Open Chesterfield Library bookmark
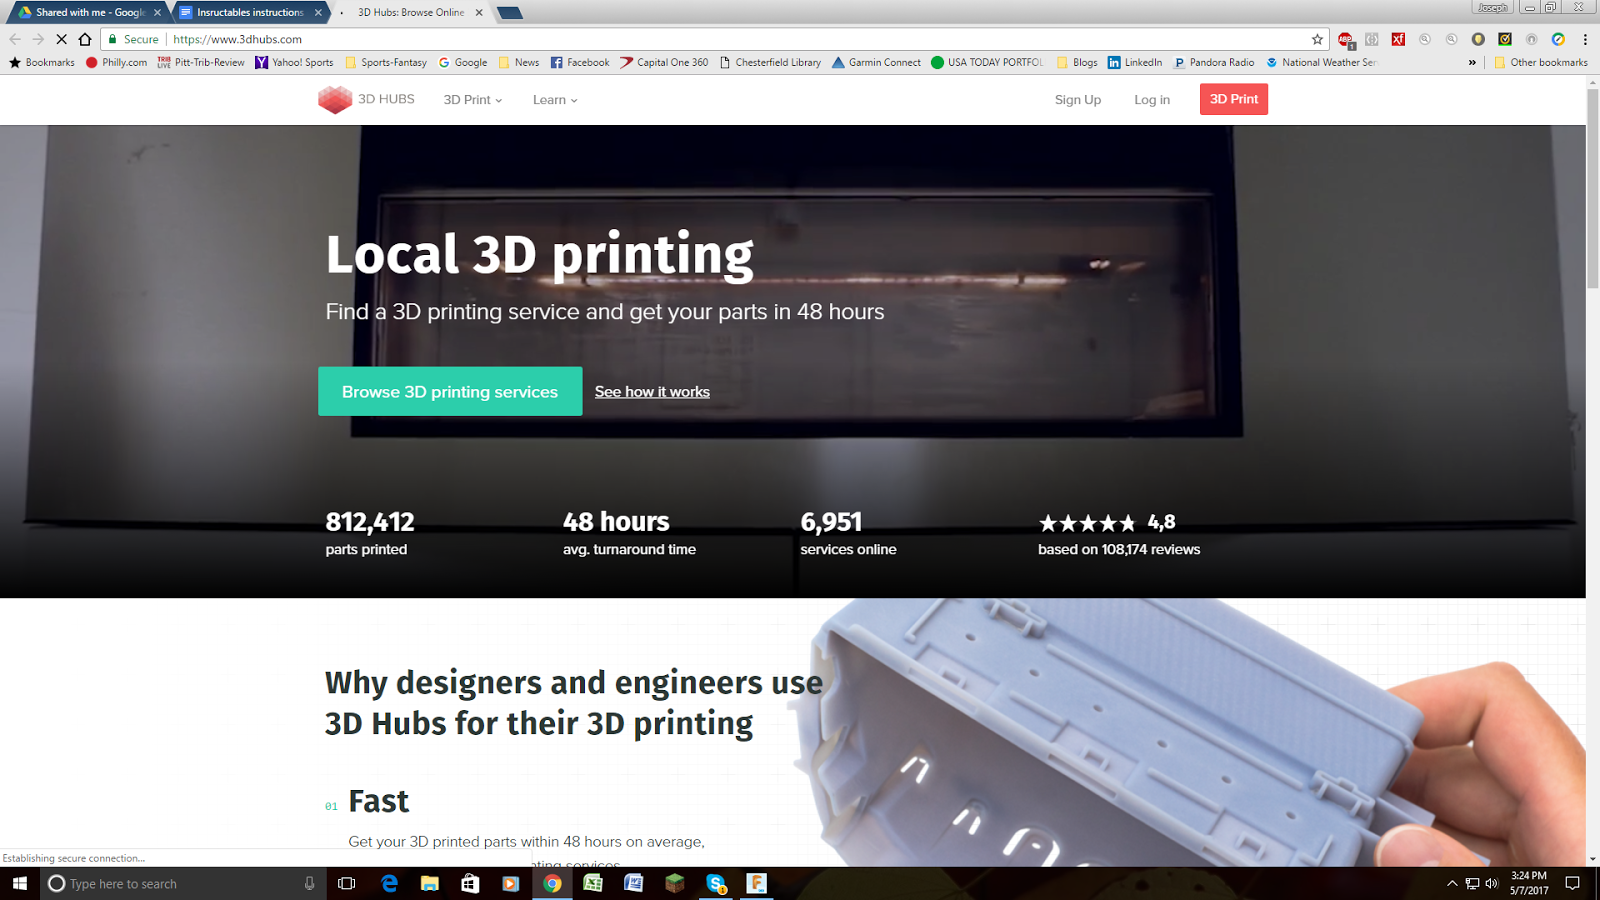 point(770,62)
